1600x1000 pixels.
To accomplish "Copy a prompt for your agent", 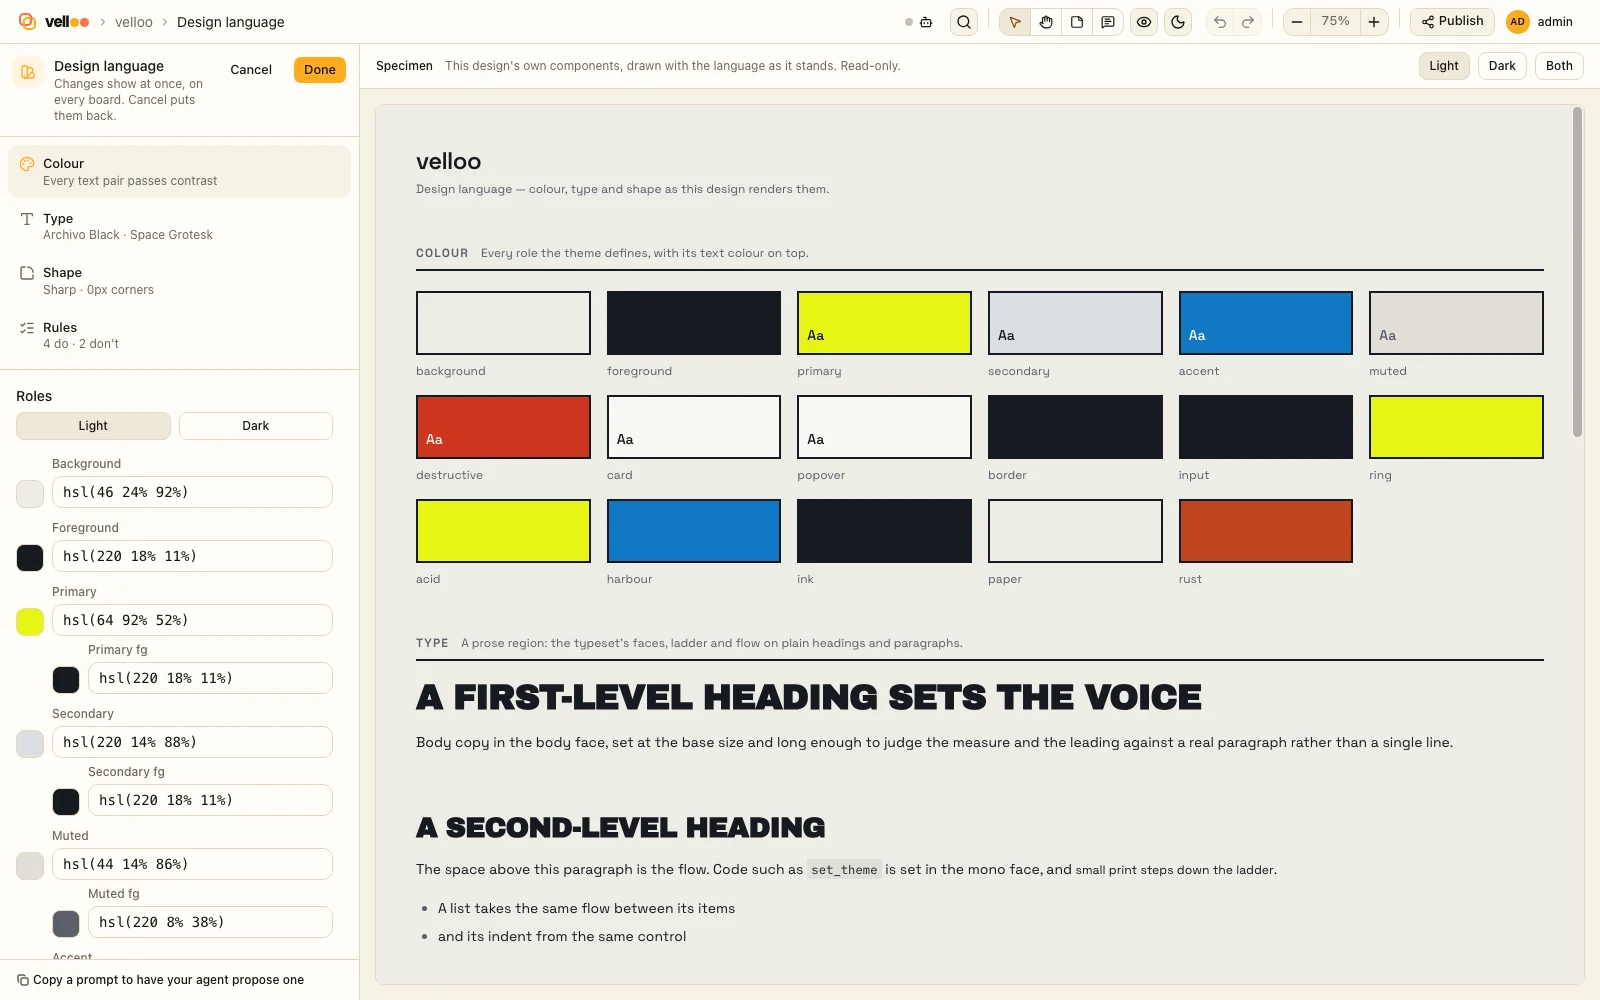I will pyautogui.click(x=161, y=980).
